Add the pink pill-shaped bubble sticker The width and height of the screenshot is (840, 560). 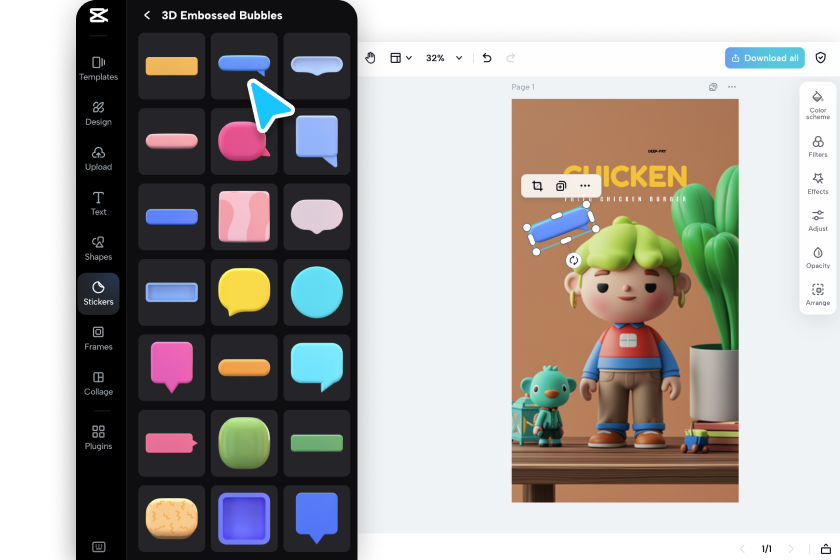(x=171, y=141)
